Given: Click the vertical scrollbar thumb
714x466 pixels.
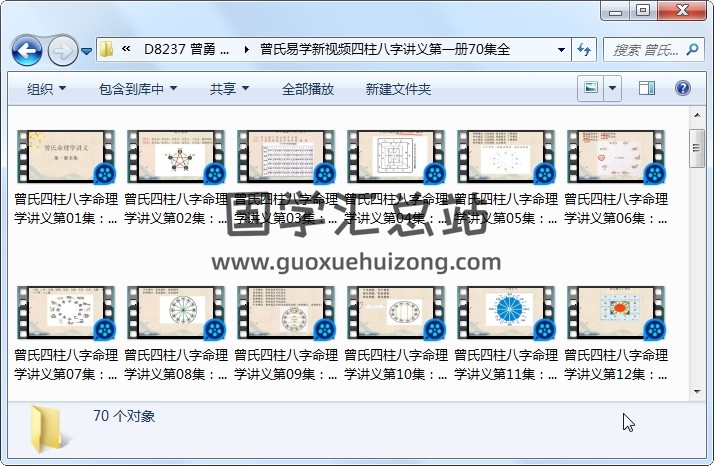Looking at the screenshot, I should tap(697, 149).
